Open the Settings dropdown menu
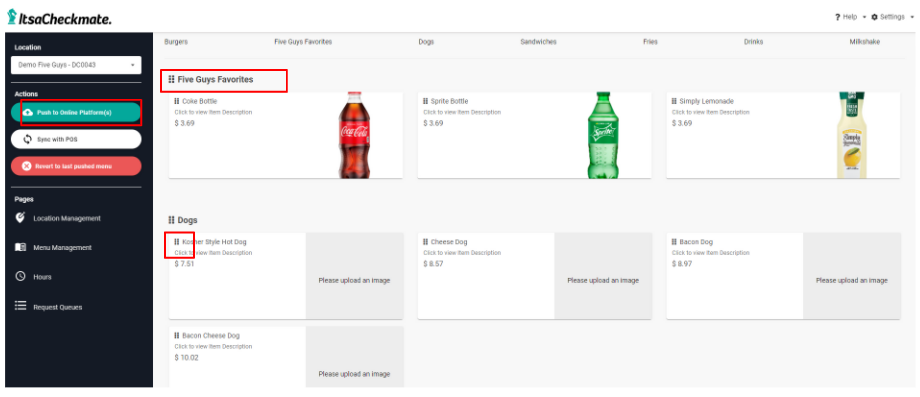The image size is (920, 397). tap(892, 17)
